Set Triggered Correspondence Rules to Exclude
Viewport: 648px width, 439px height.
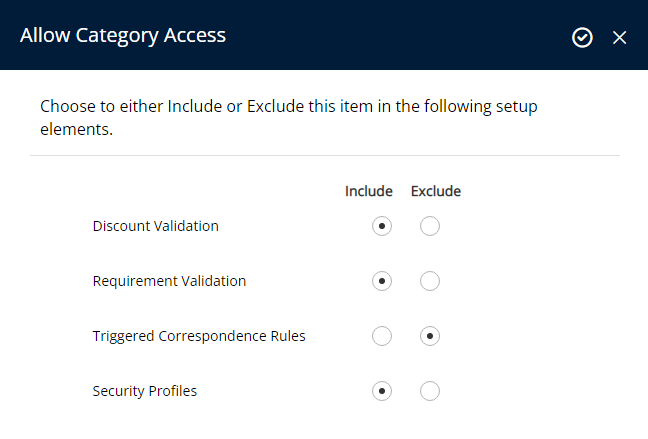click(430, 336)
